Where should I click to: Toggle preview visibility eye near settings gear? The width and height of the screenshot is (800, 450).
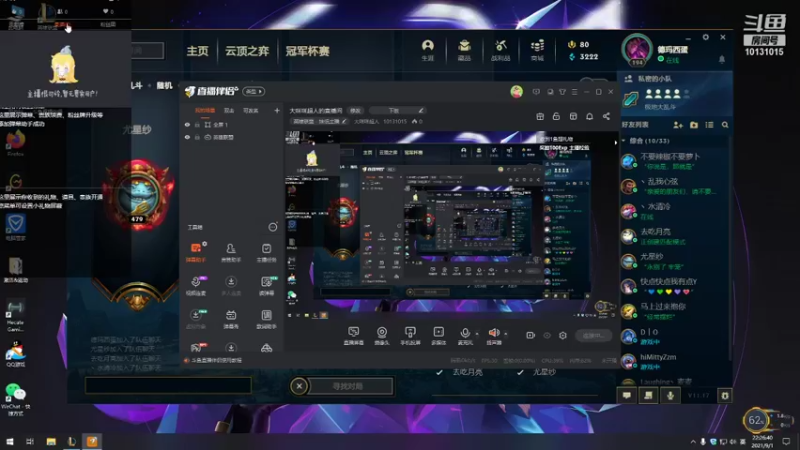click(547, 335)
